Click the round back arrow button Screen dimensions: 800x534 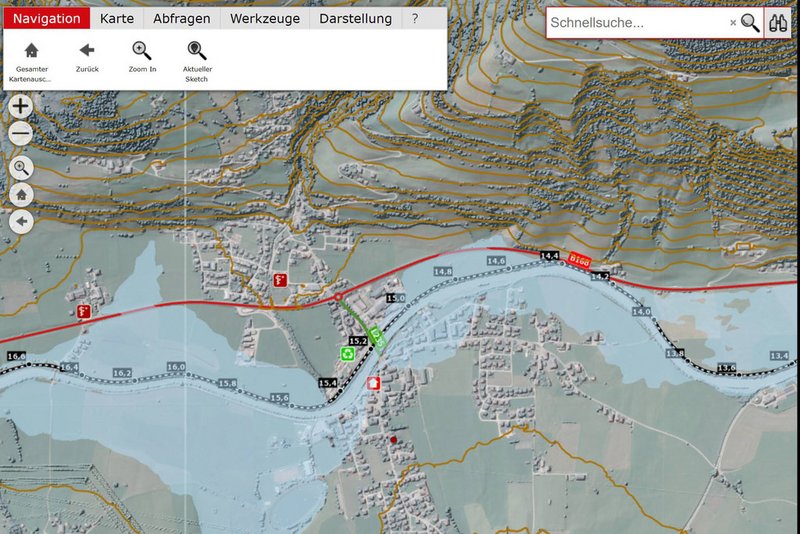[21, 221]
